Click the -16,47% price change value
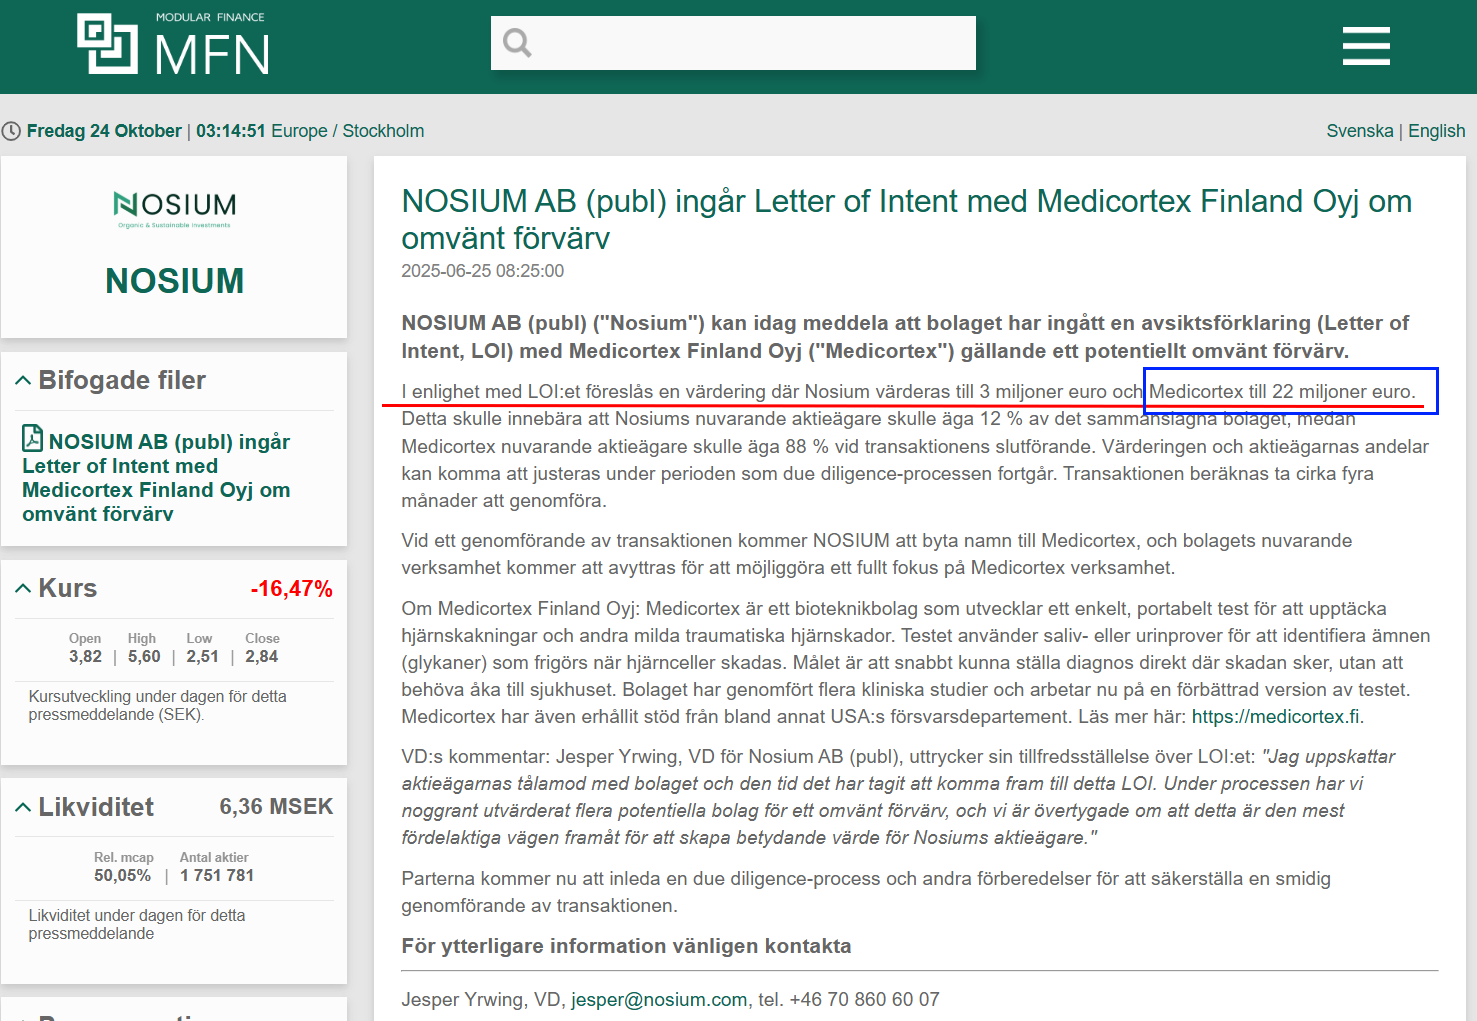1477x1021 pixels. [x=292, y=589]
